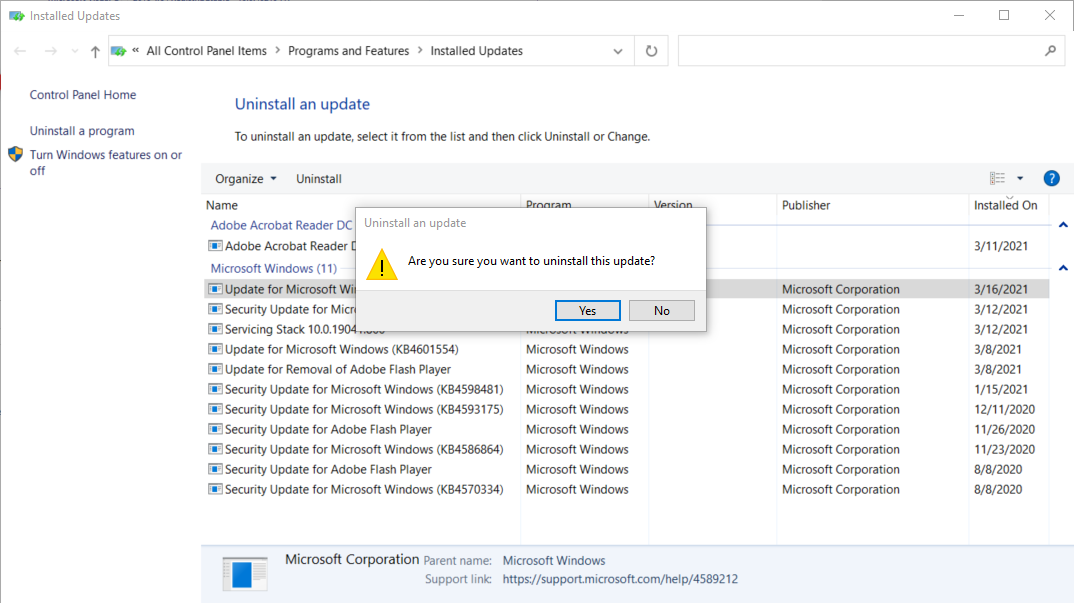Collapse the Microsoft Windows update group
1074x603 pixels.
tap(1063, 267)
